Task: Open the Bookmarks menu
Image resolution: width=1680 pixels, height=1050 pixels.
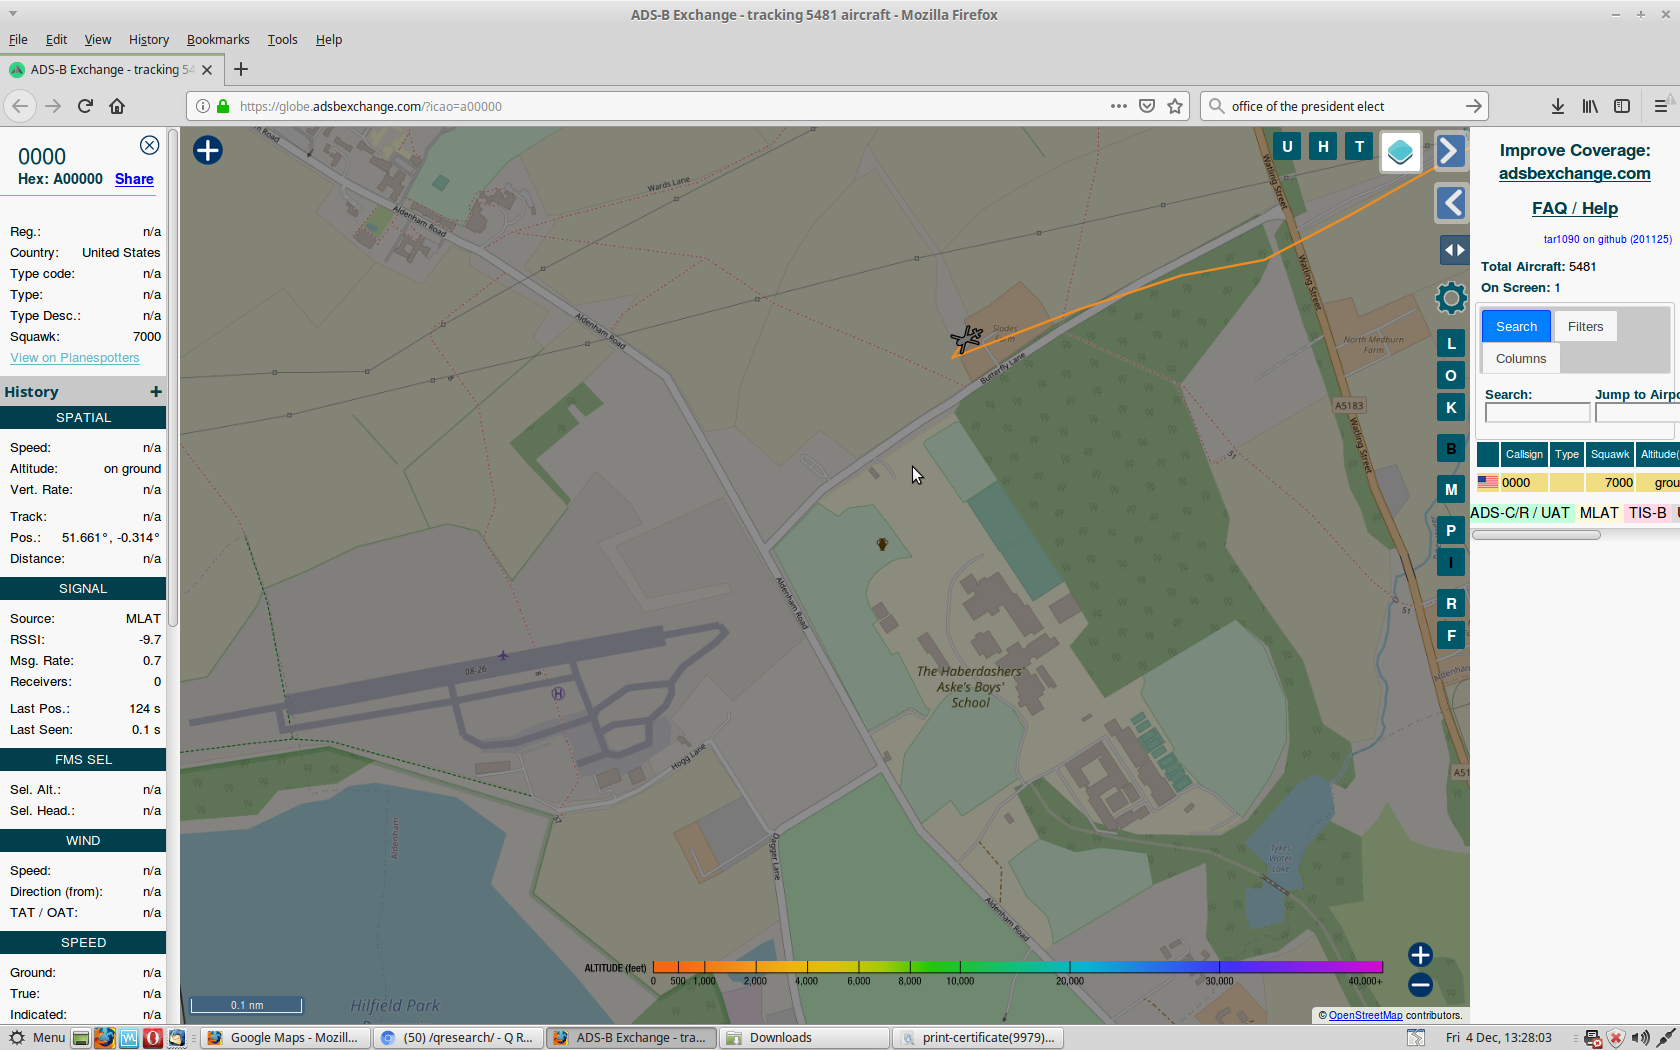Action: click(218, 40)
